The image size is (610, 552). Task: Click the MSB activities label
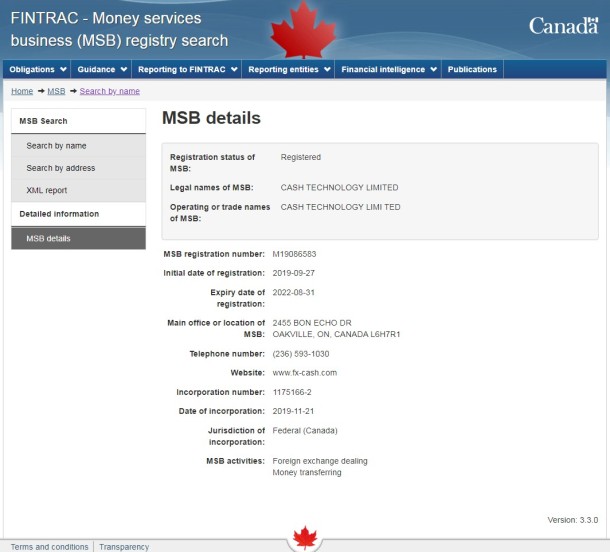[235, 461]
